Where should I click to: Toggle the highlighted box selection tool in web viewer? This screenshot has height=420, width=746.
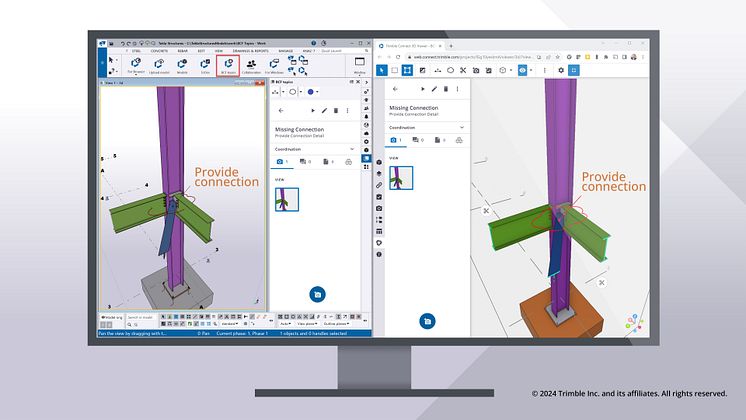pos(408,71)
